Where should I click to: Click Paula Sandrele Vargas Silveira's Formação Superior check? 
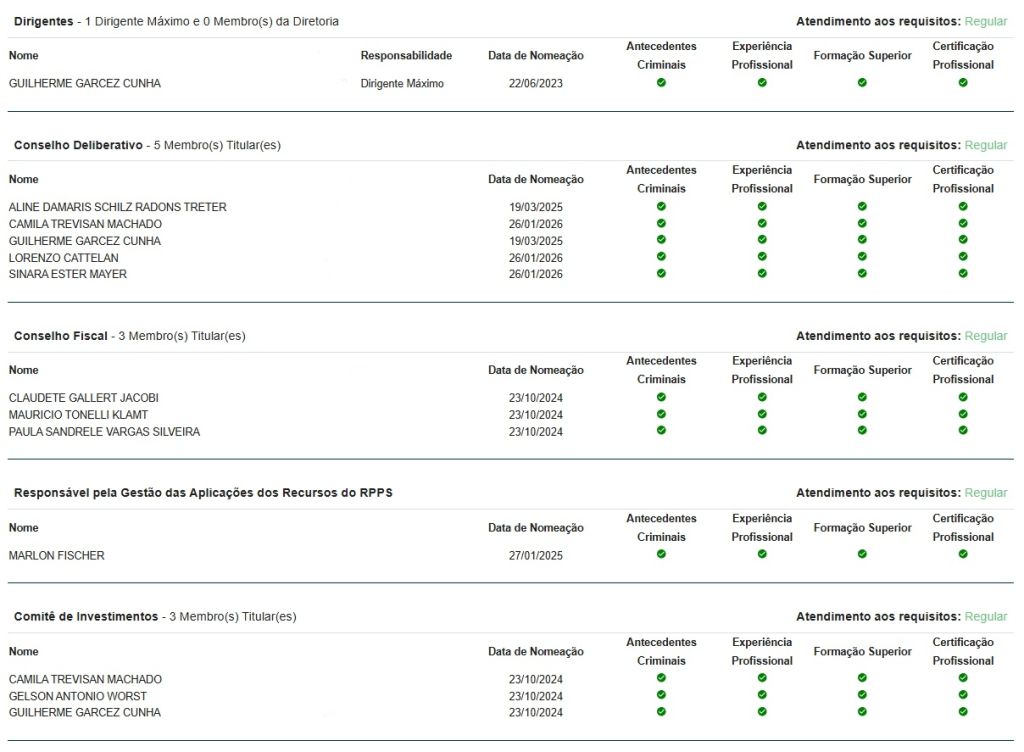pos(862,431)
